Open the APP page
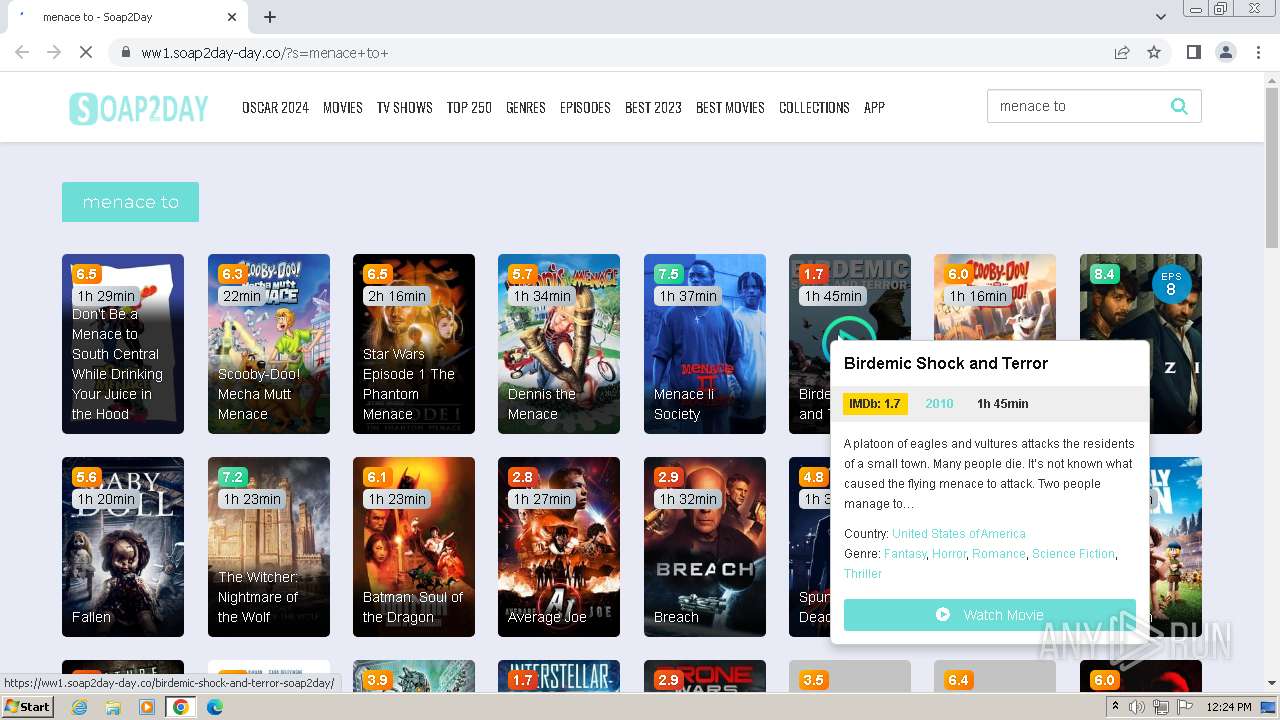 coord(874,107)
